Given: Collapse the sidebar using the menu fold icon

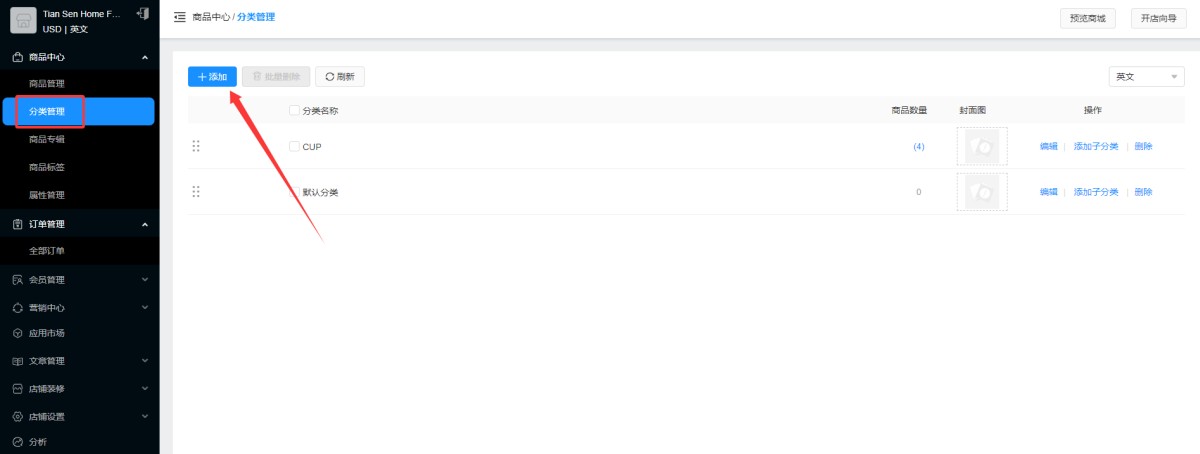Looking at the screenshot, I should [x=179, y=18].
